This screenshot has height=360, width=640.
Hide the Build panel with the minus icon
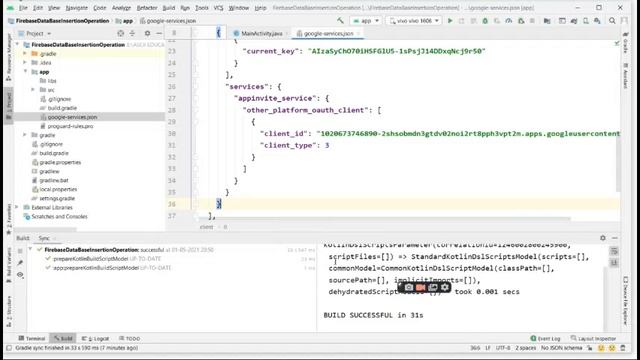pos(615,238)
